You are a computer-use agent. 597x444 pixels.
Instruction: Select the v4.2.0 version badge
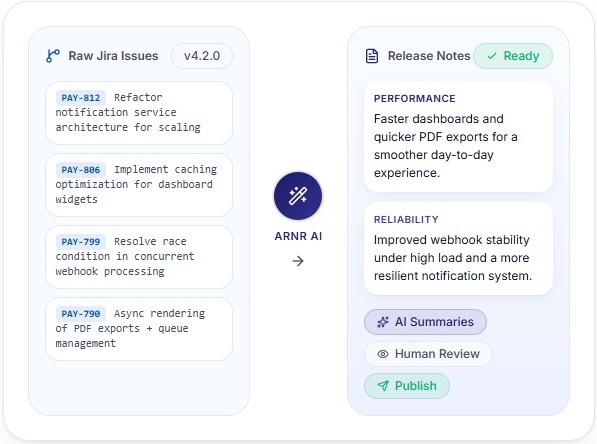(202, 56)
